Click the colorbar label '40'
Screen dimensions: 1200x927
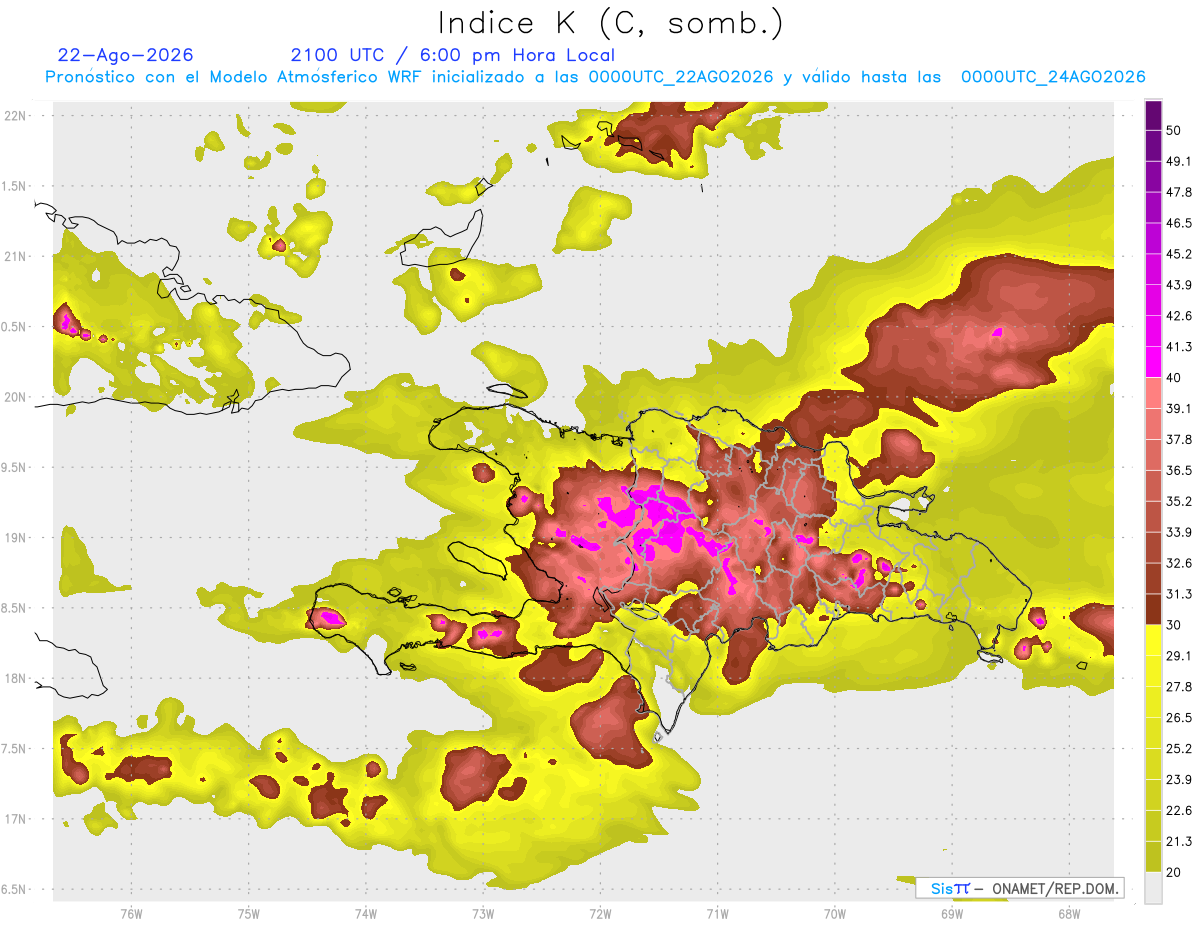pyautogui.click(x=1175, y=378)
